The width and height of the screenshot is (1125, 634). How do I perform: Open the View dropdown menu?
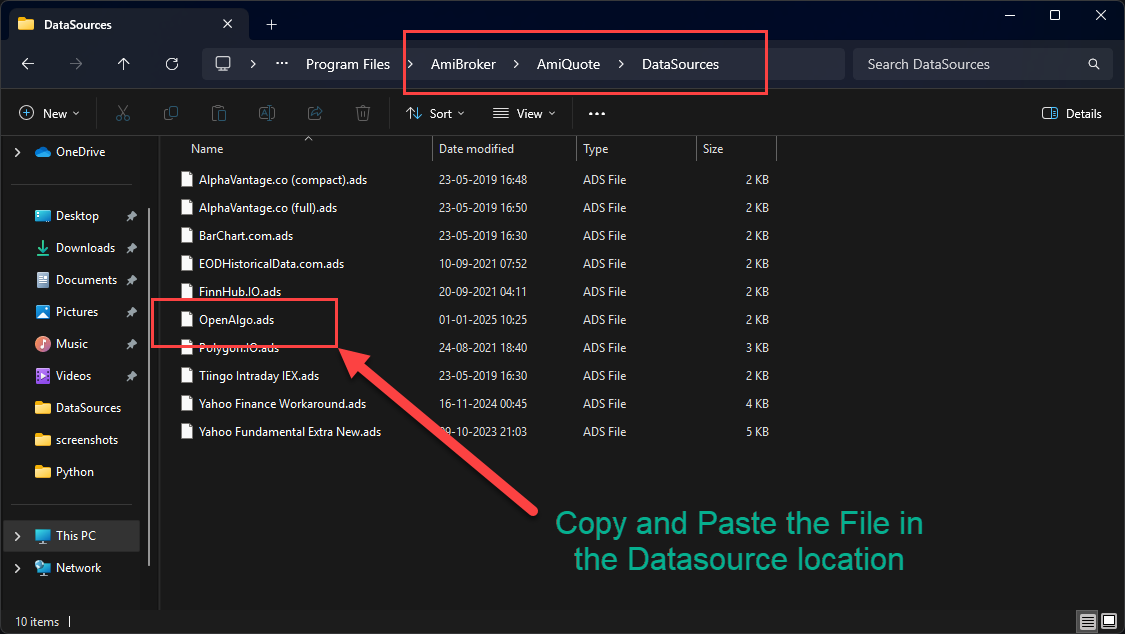point(524,113)
